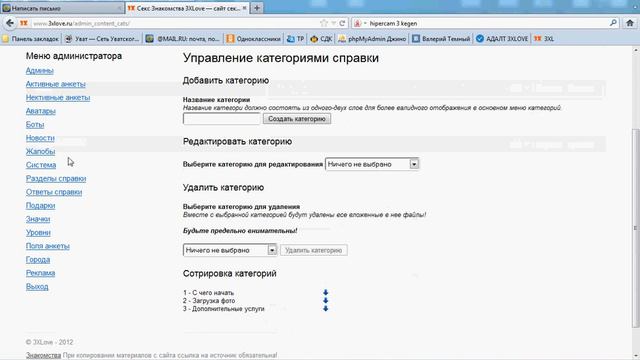Open the Панель закладок folder
The height and width of the screenshot is (360, 640).
31,39
